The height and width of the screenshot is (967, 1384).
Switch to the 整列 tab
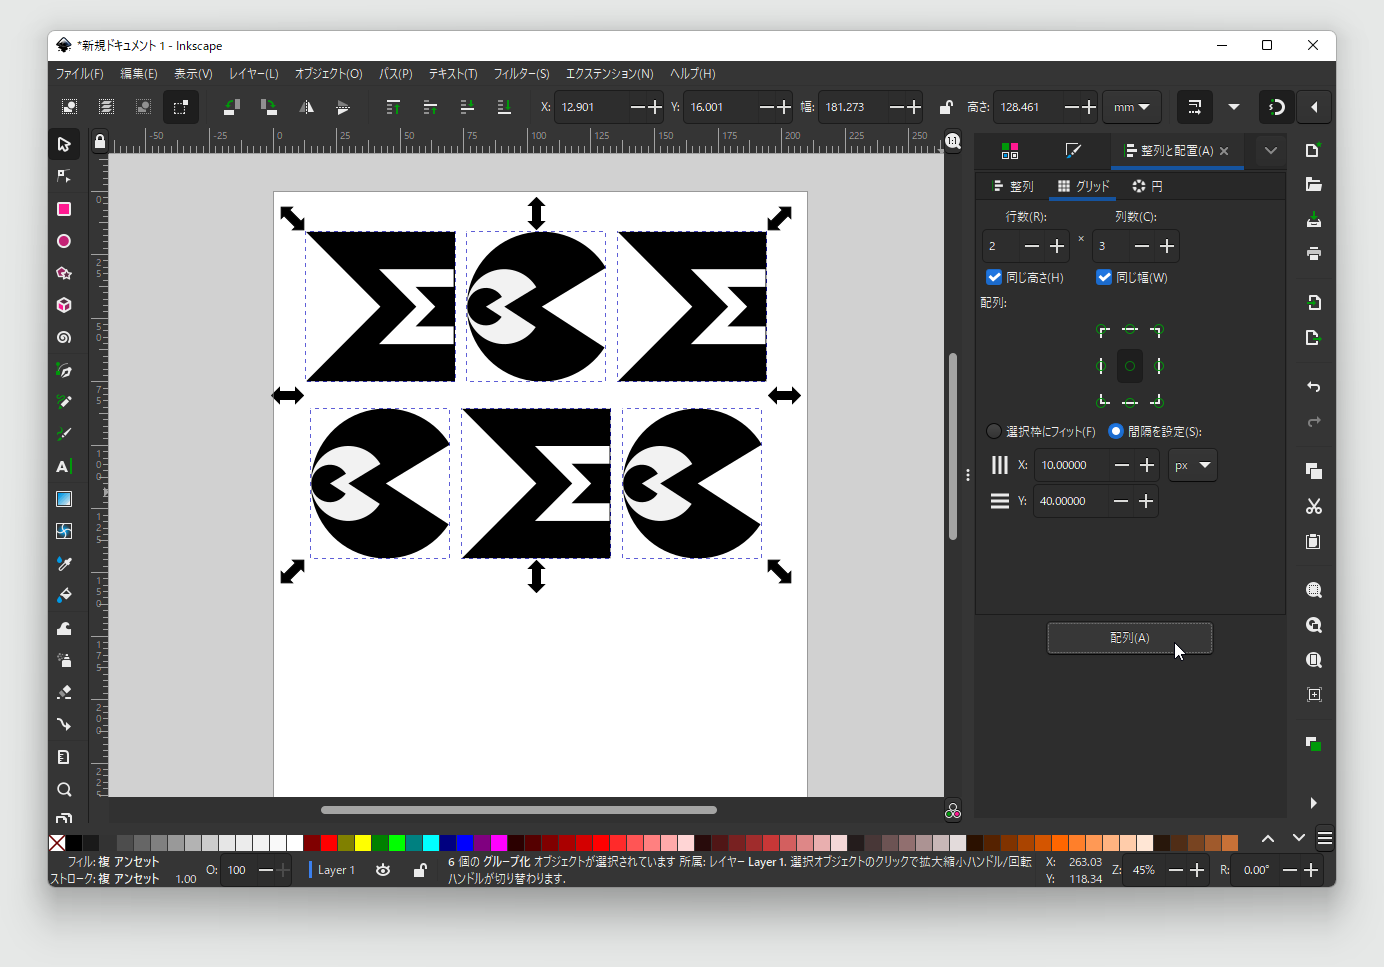tap(1013, 186)
